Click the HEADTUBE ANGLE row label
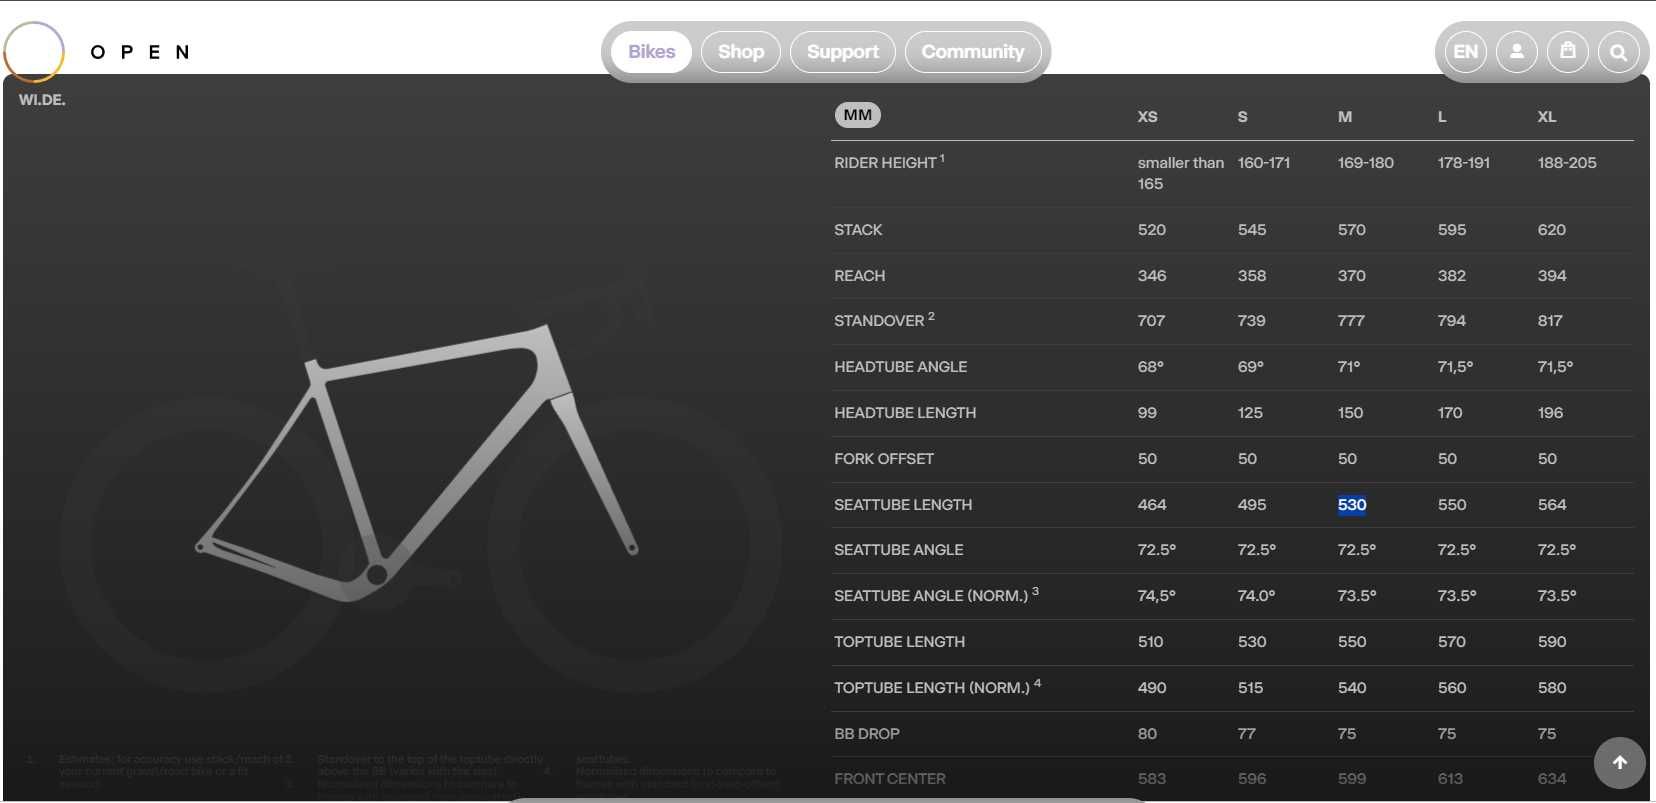 point(901,367)
